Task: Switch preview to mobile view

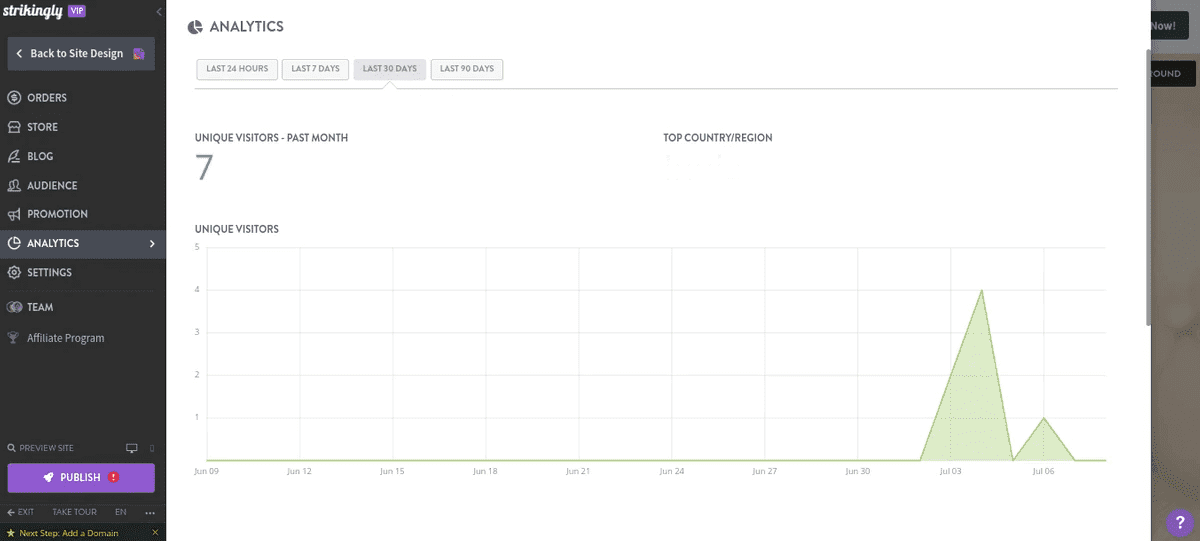Action: pyautogui.click(x=151, y=448)
